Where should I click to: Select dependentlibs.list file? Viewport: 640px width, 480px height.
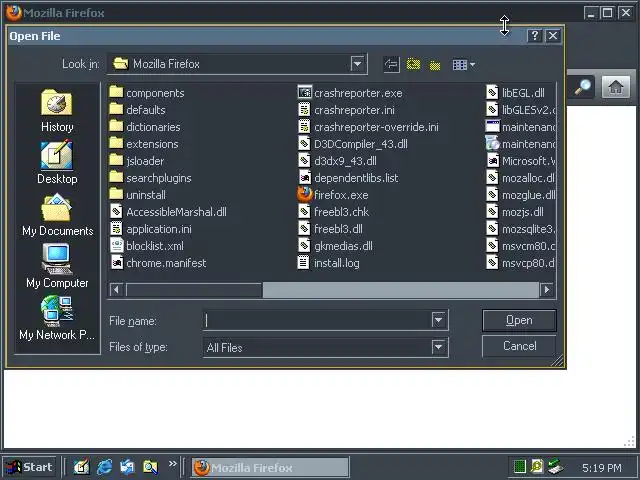(x=348, y=178)
